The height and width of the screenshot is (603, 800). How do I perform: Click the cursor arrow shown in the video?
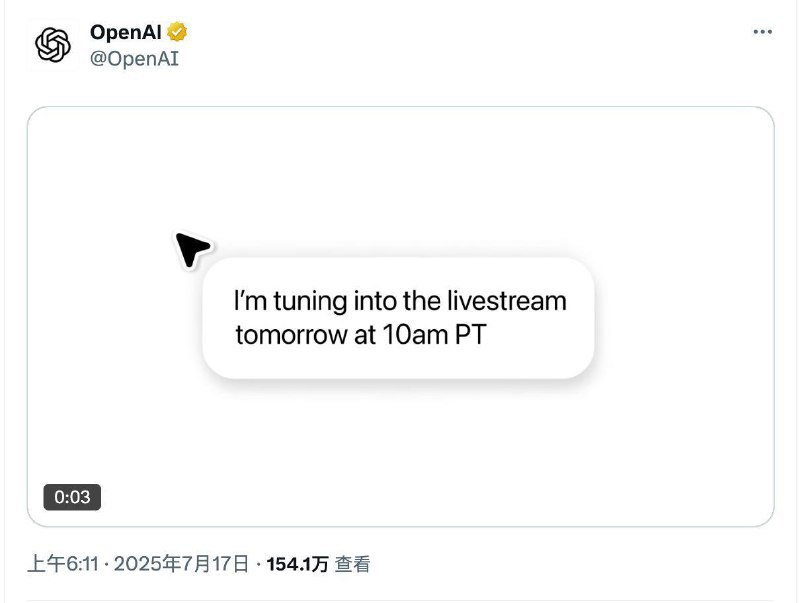193,245
